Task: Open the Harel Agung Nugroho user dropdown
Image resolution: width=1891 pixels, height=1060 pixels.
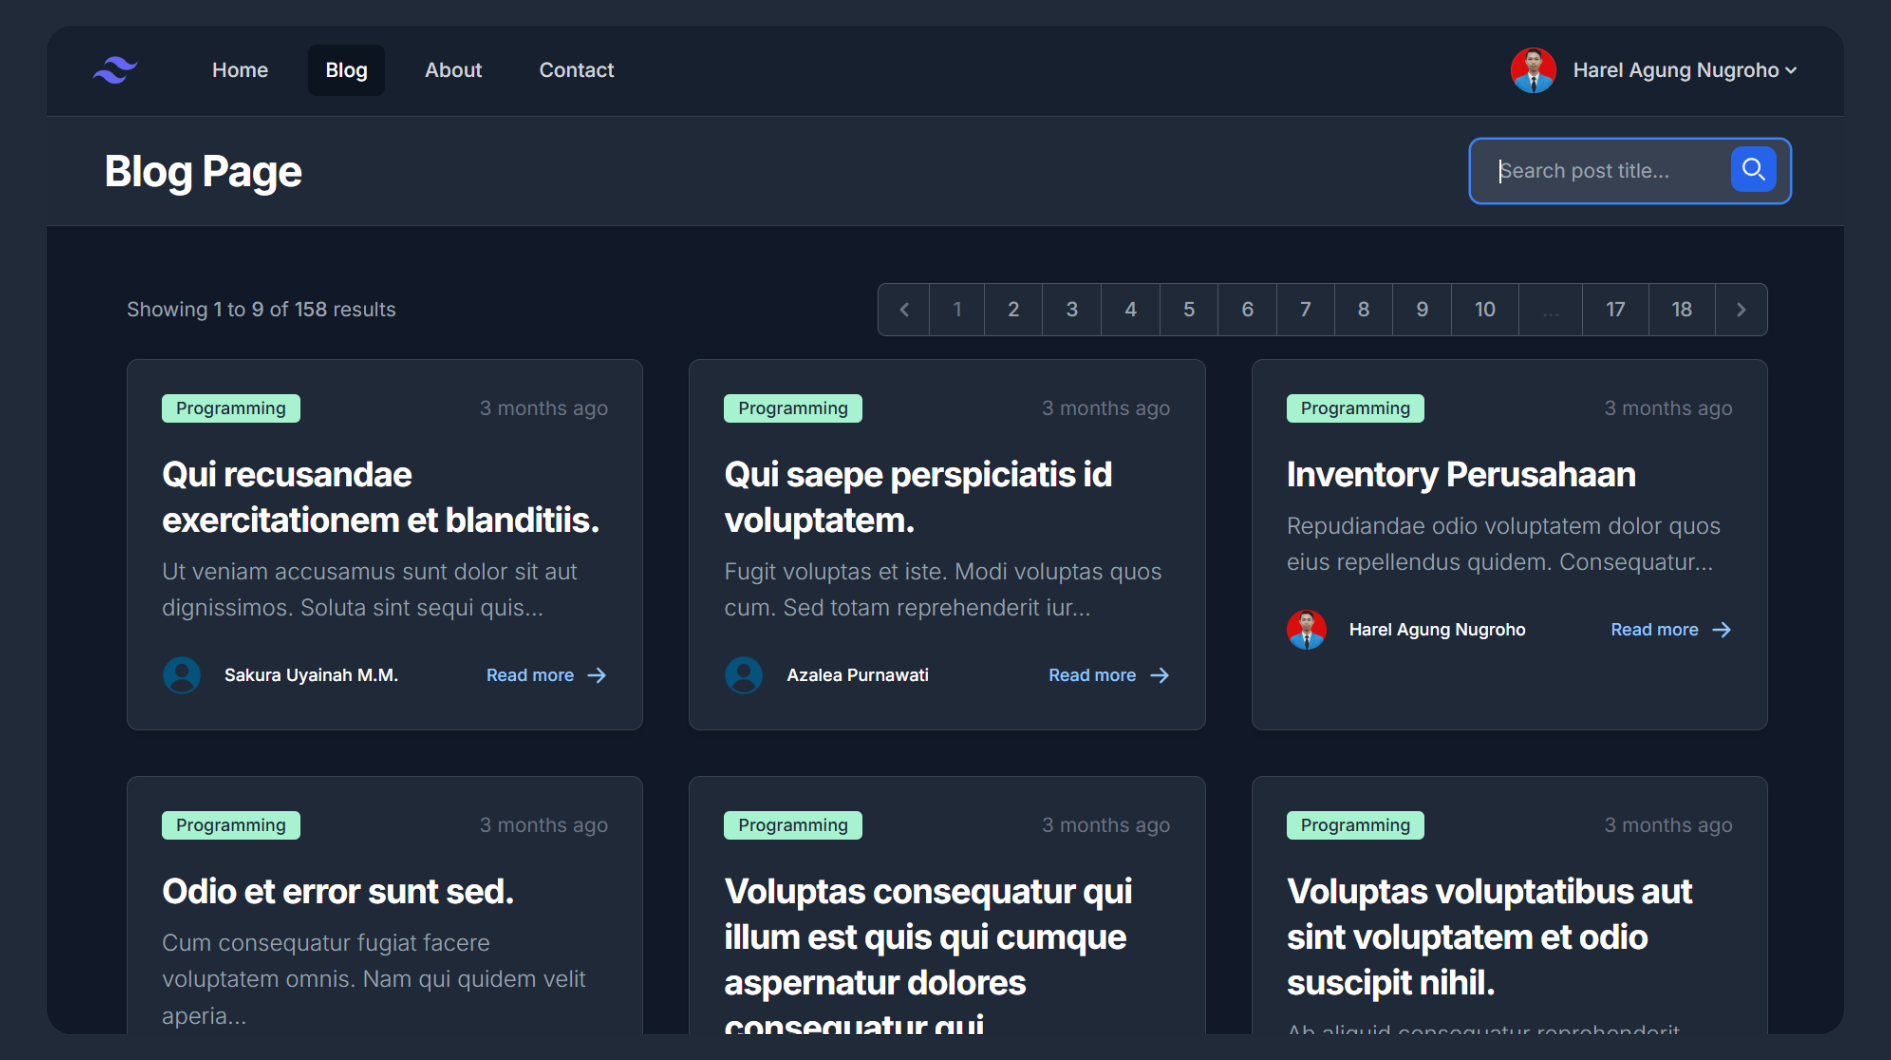Action: click(1685, 70)
